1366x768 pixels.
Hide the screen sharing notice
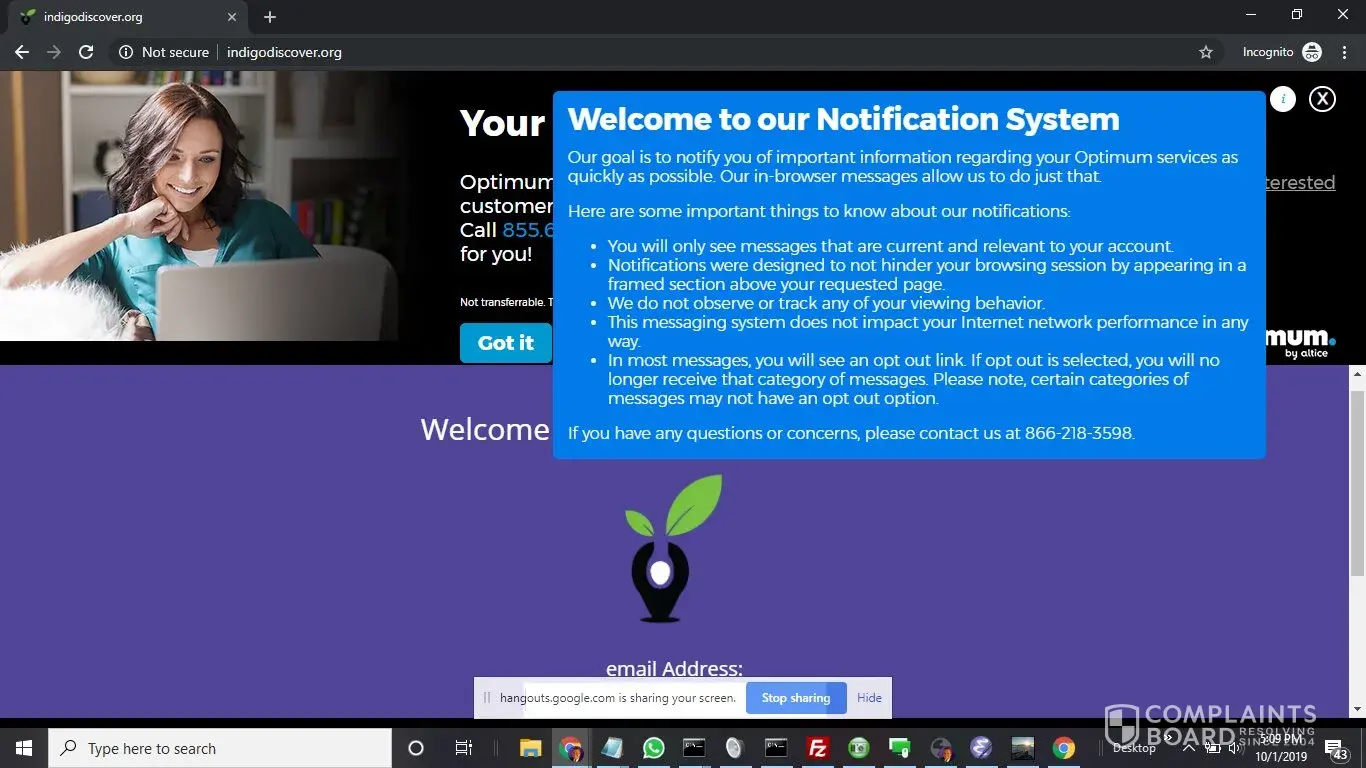click(x=869, y=698)
